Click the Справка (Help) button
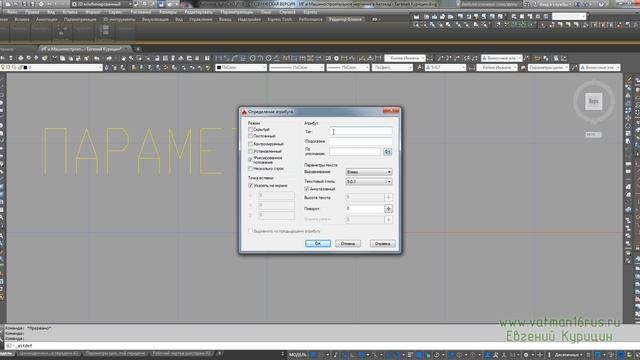 click(x=382, y=244)
